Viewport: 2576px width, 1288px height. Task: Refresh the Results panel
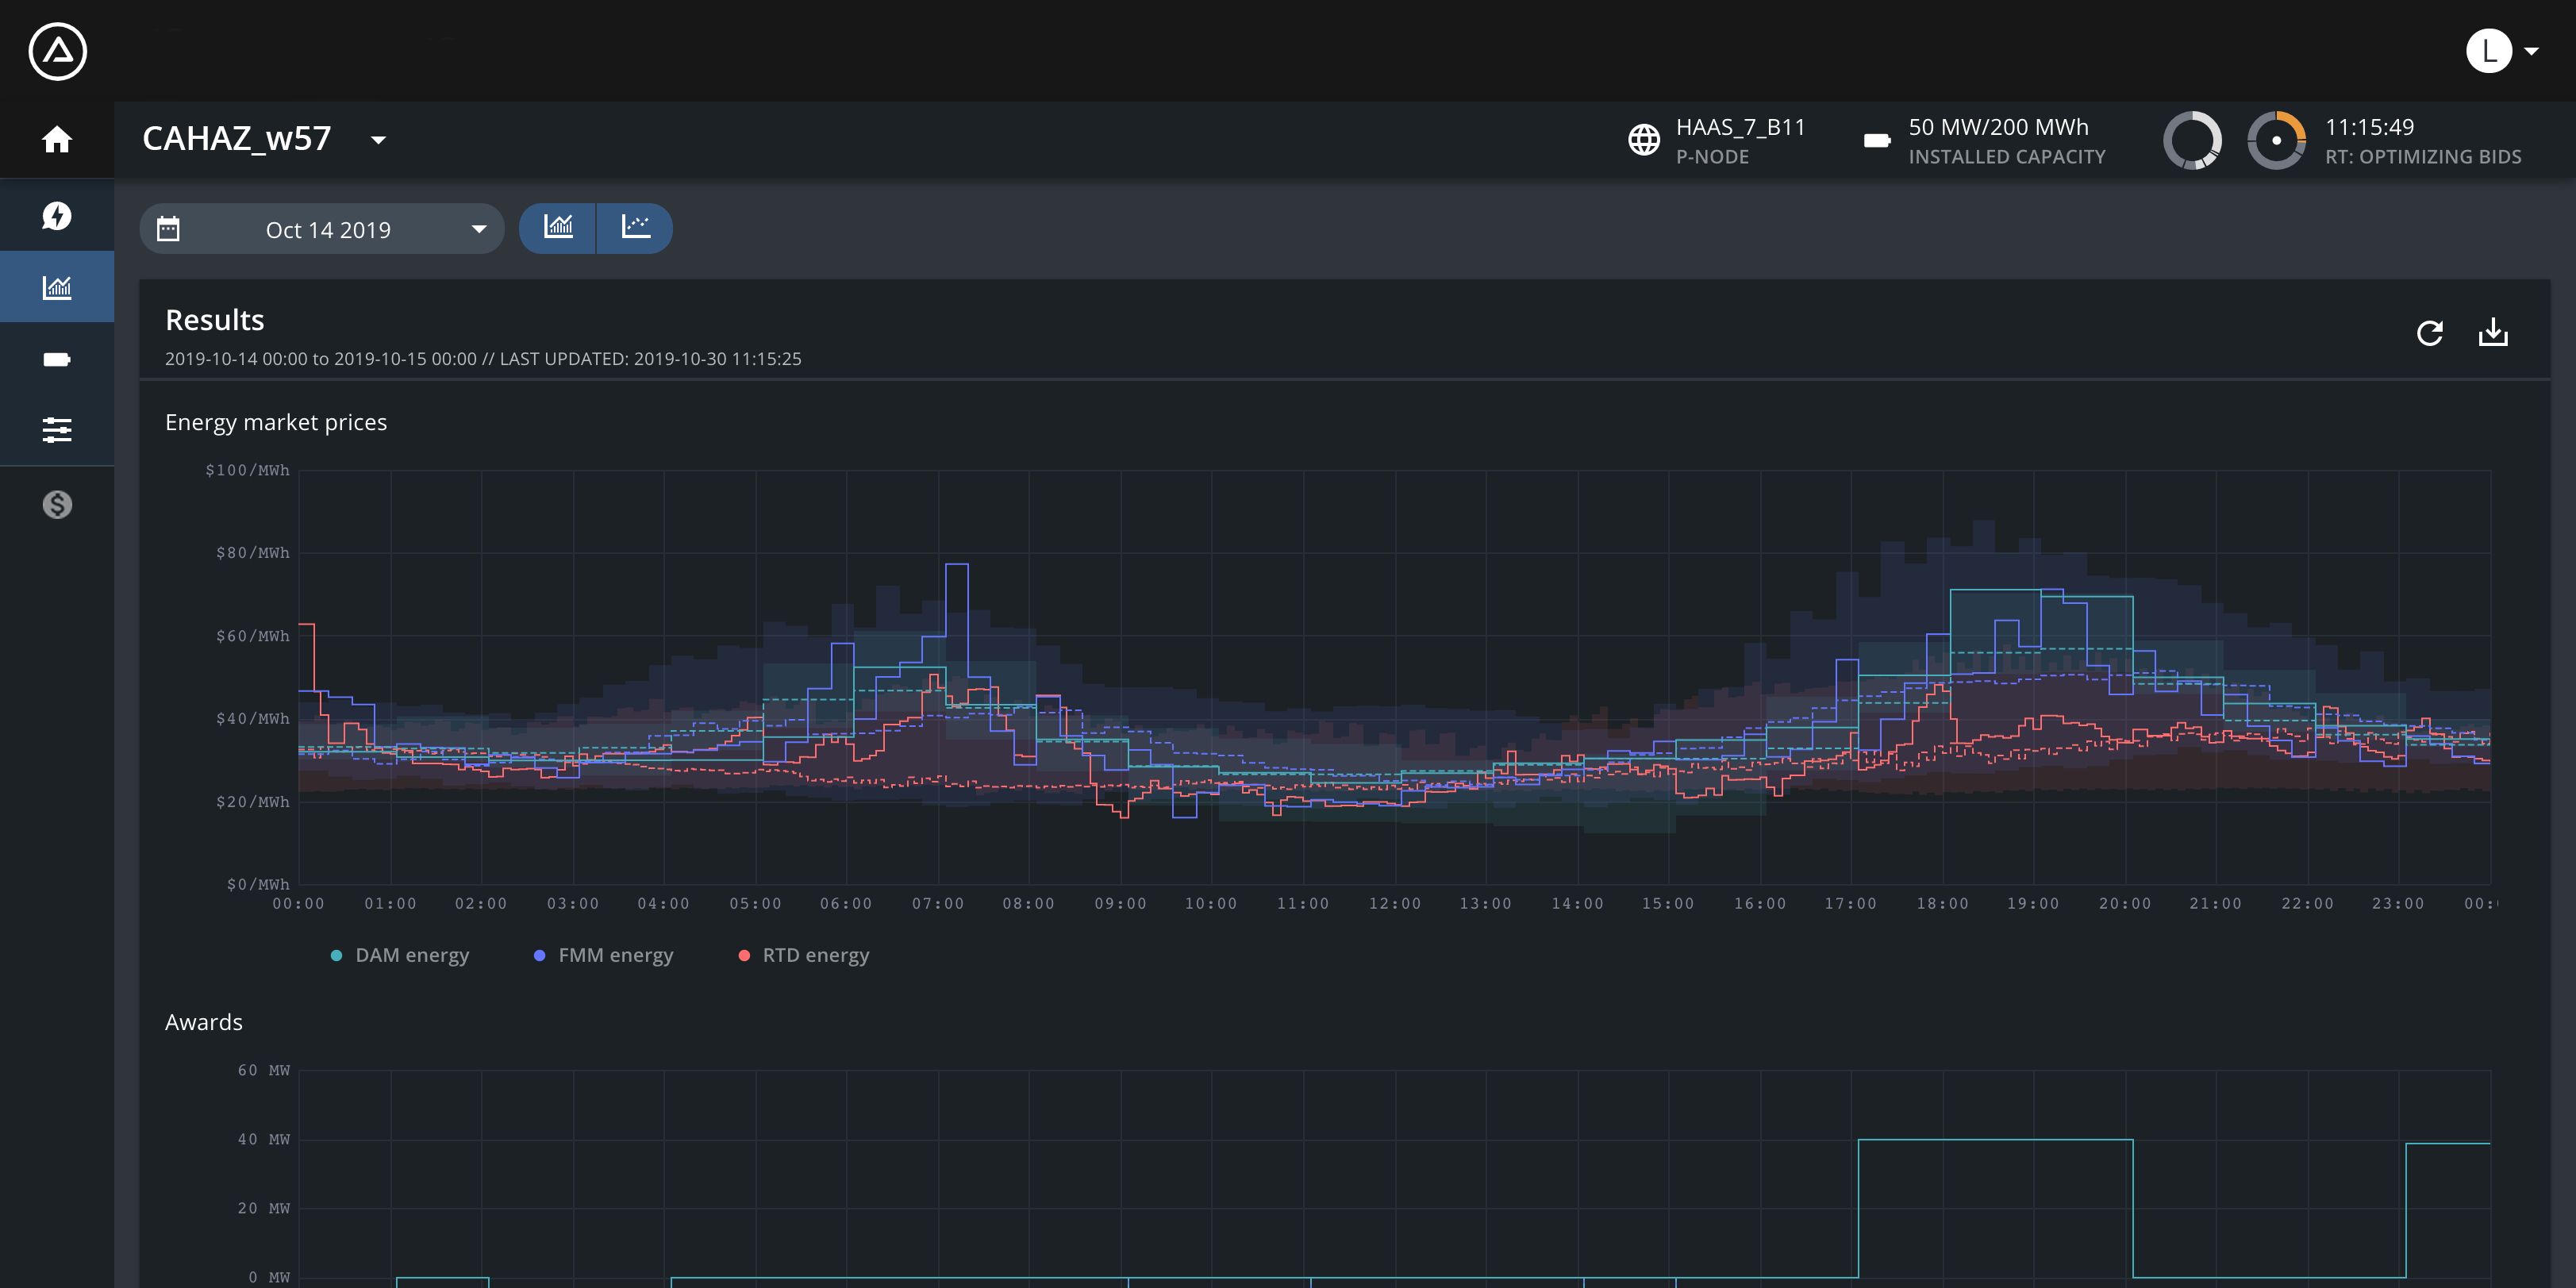click(2429, 333)
